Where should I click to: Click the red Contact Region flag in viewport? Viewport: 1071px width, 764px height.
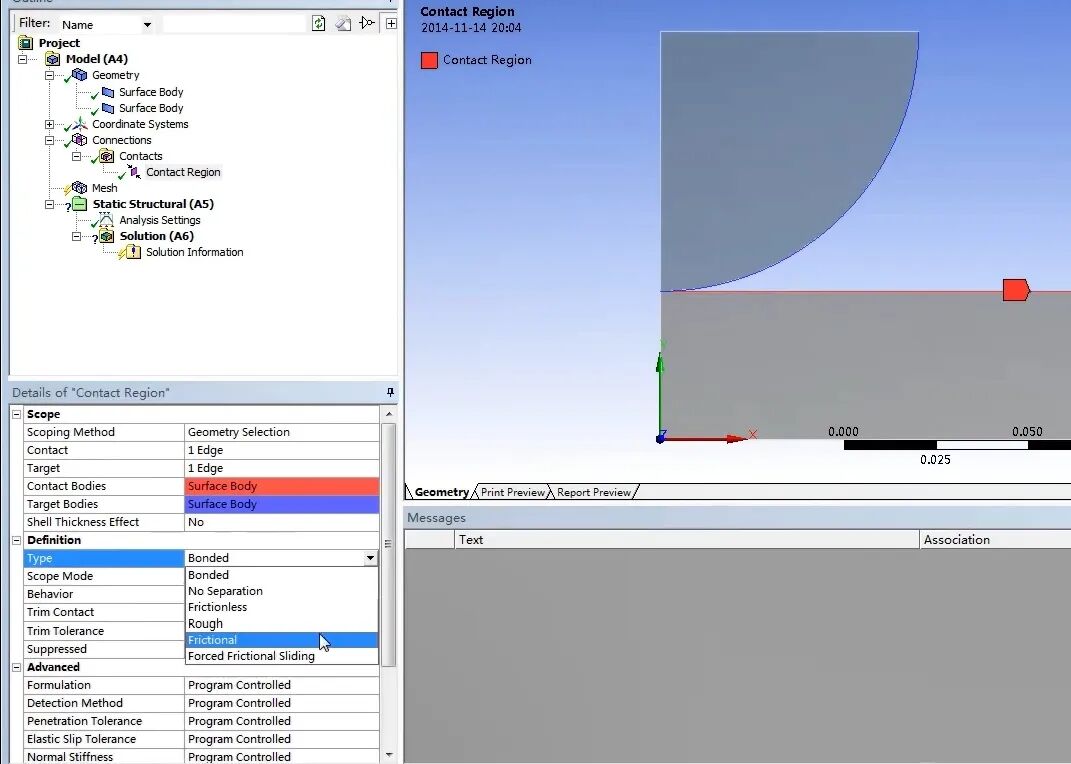pos(1016,290)
